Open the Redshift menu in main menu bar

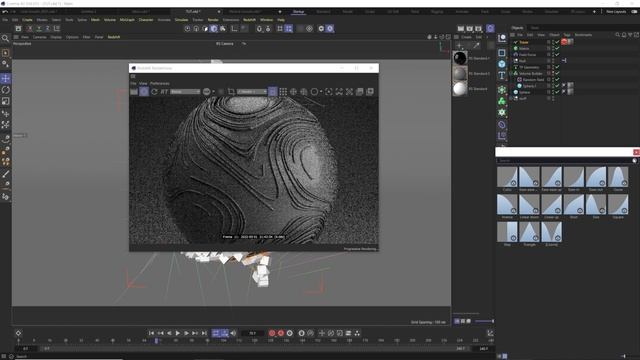[x=249, y=20]
